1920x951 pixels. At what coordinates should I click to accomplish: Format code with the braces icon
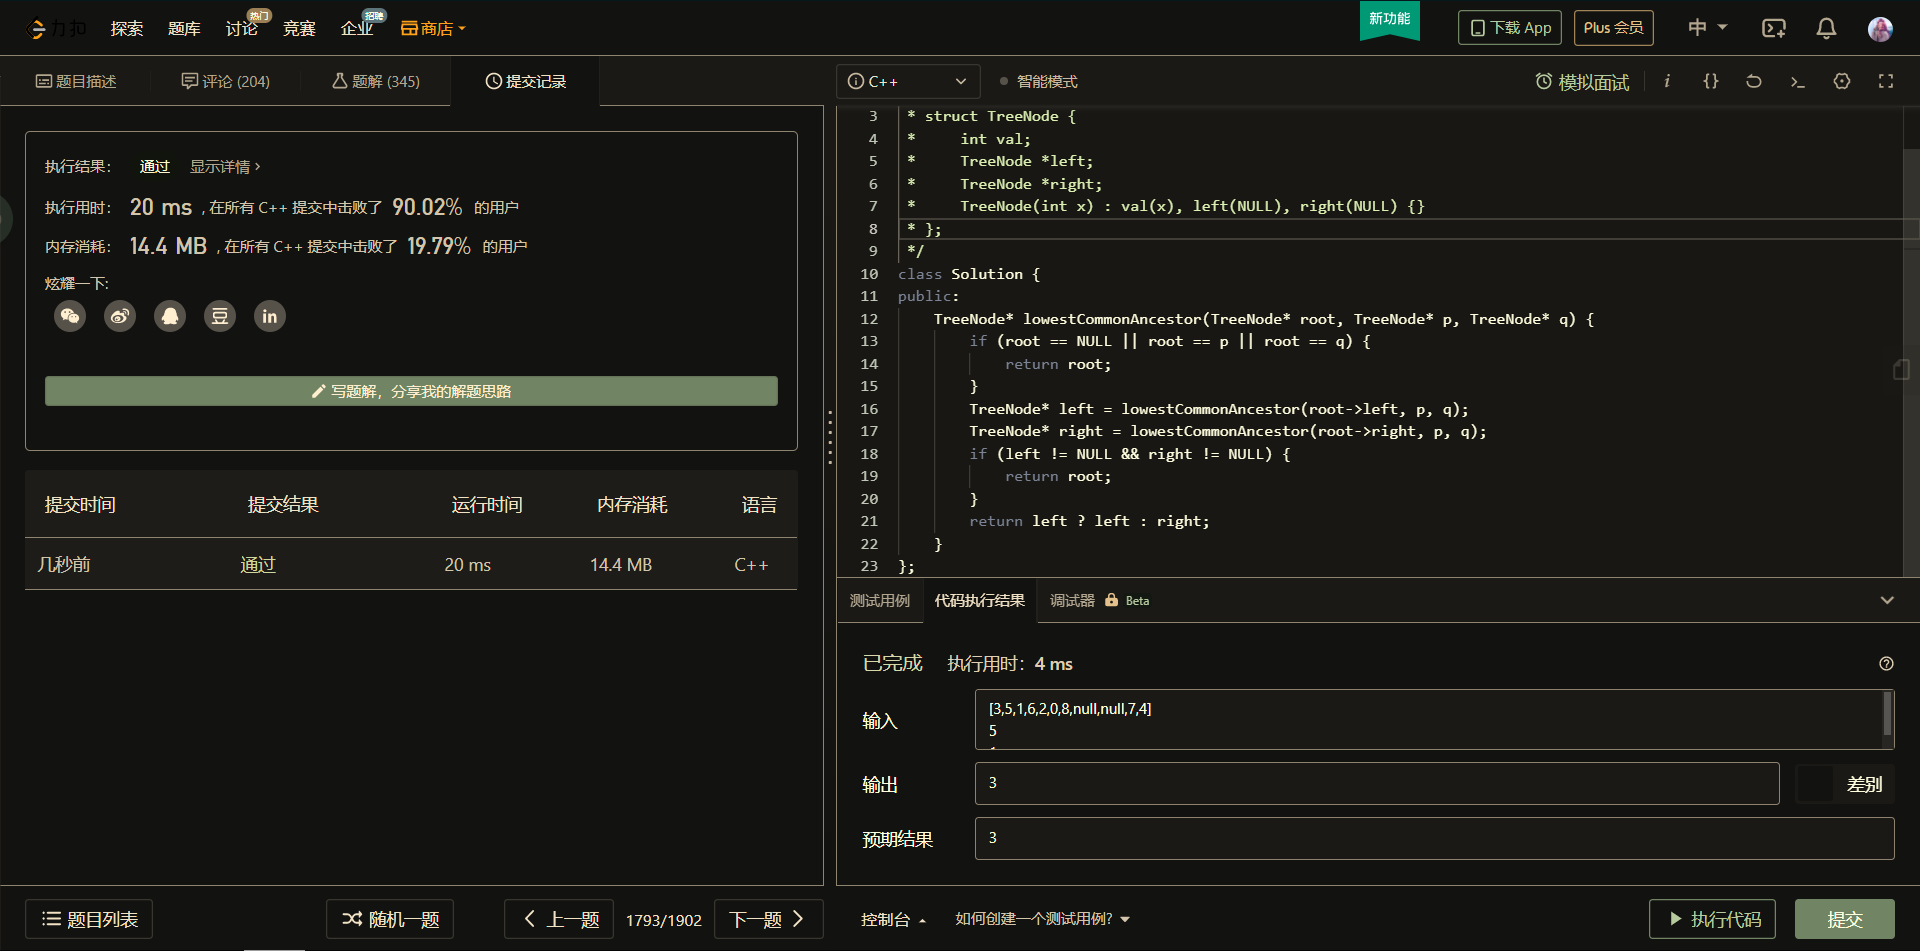tap(1711, 81)
